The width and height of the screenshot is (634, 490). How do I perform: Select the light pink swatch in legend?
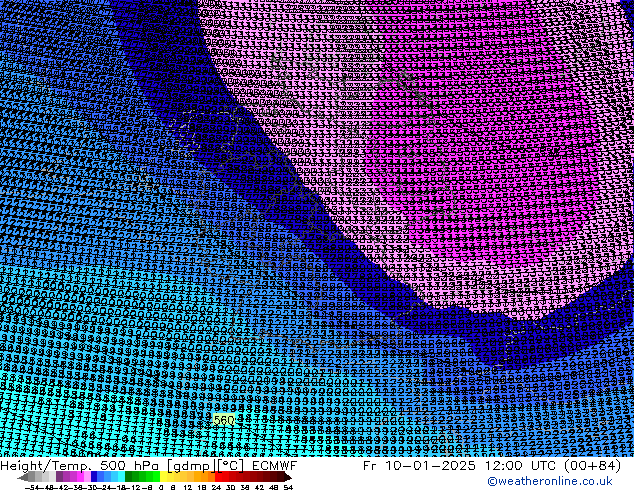click(x=87, y=476)
